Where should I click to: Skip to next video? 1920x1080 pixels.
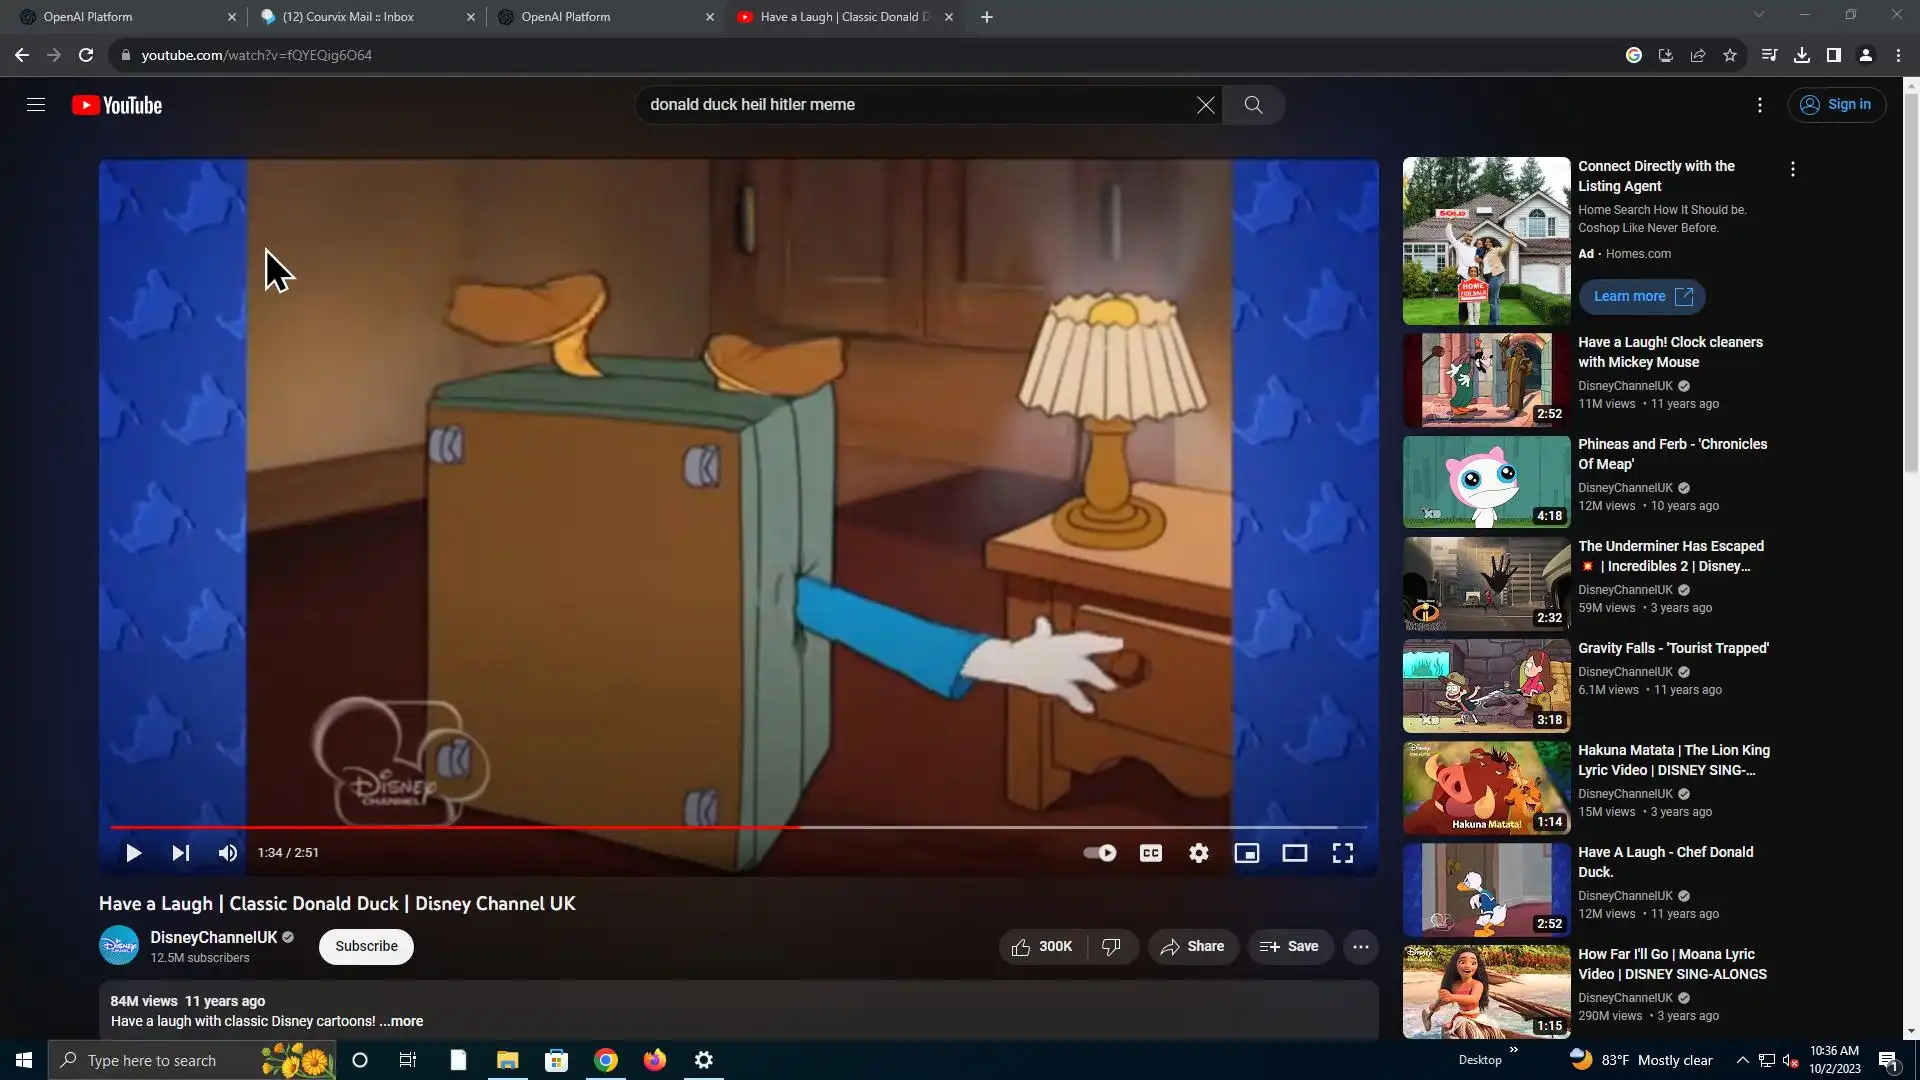[180, 853]
